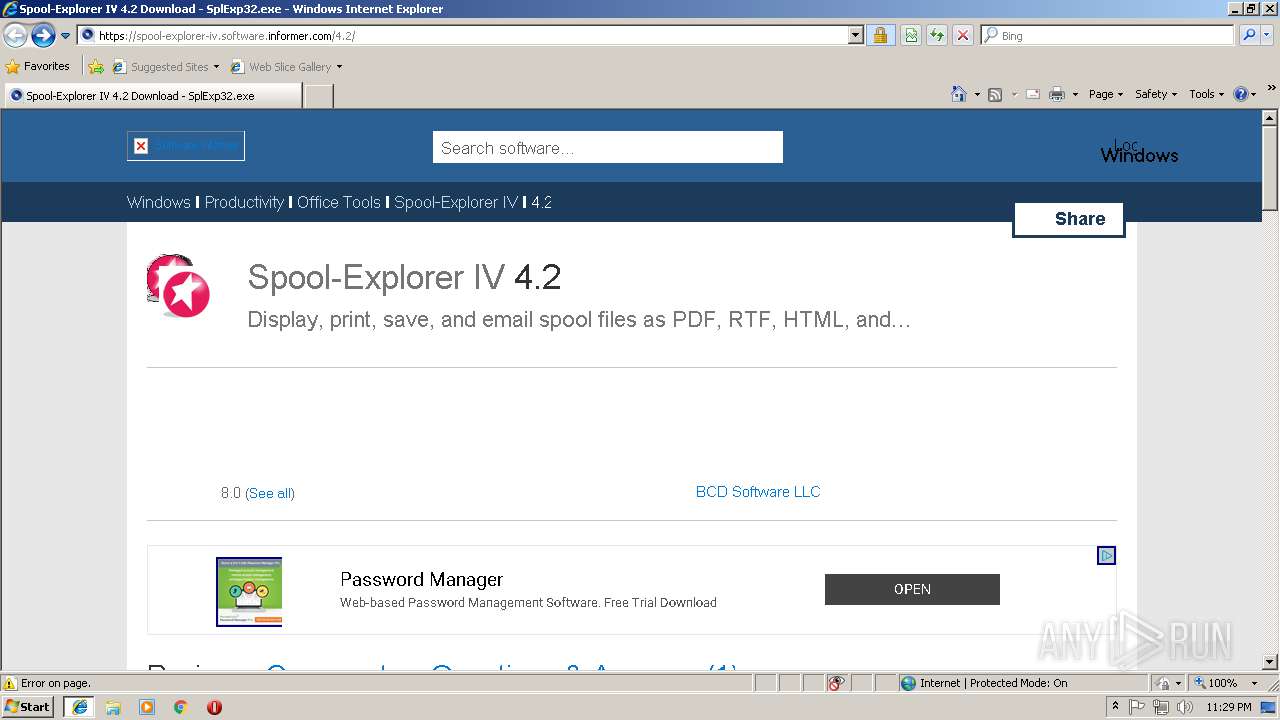Click the Error on page warning icon
The height and width of the screenshot is (720, 1280).
tap(10, 683)
